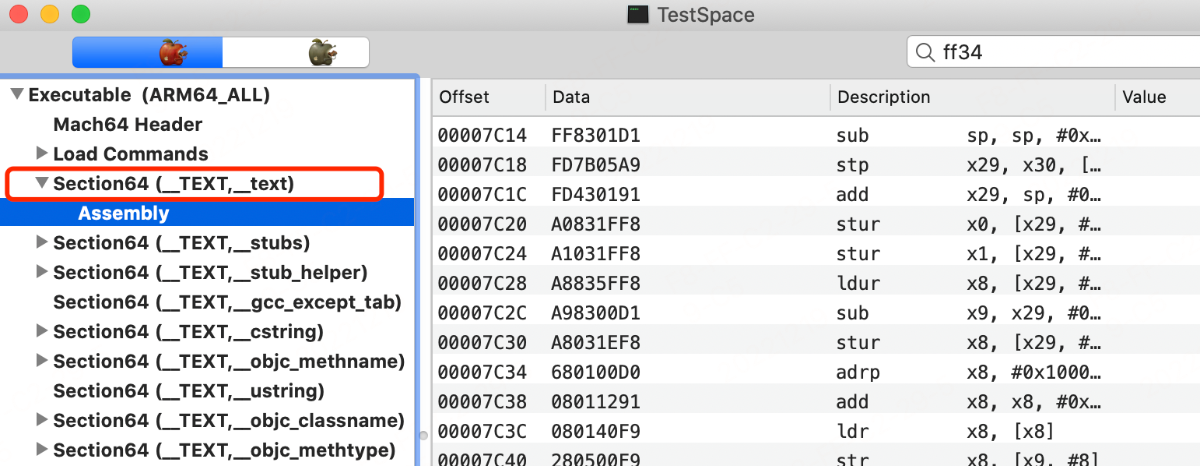Image resolution: width=1200 pixels, height=466 pixels.
Task: Expand Section64 (__TEXT,__stubs) triangle
Action: tap(41, 243)
